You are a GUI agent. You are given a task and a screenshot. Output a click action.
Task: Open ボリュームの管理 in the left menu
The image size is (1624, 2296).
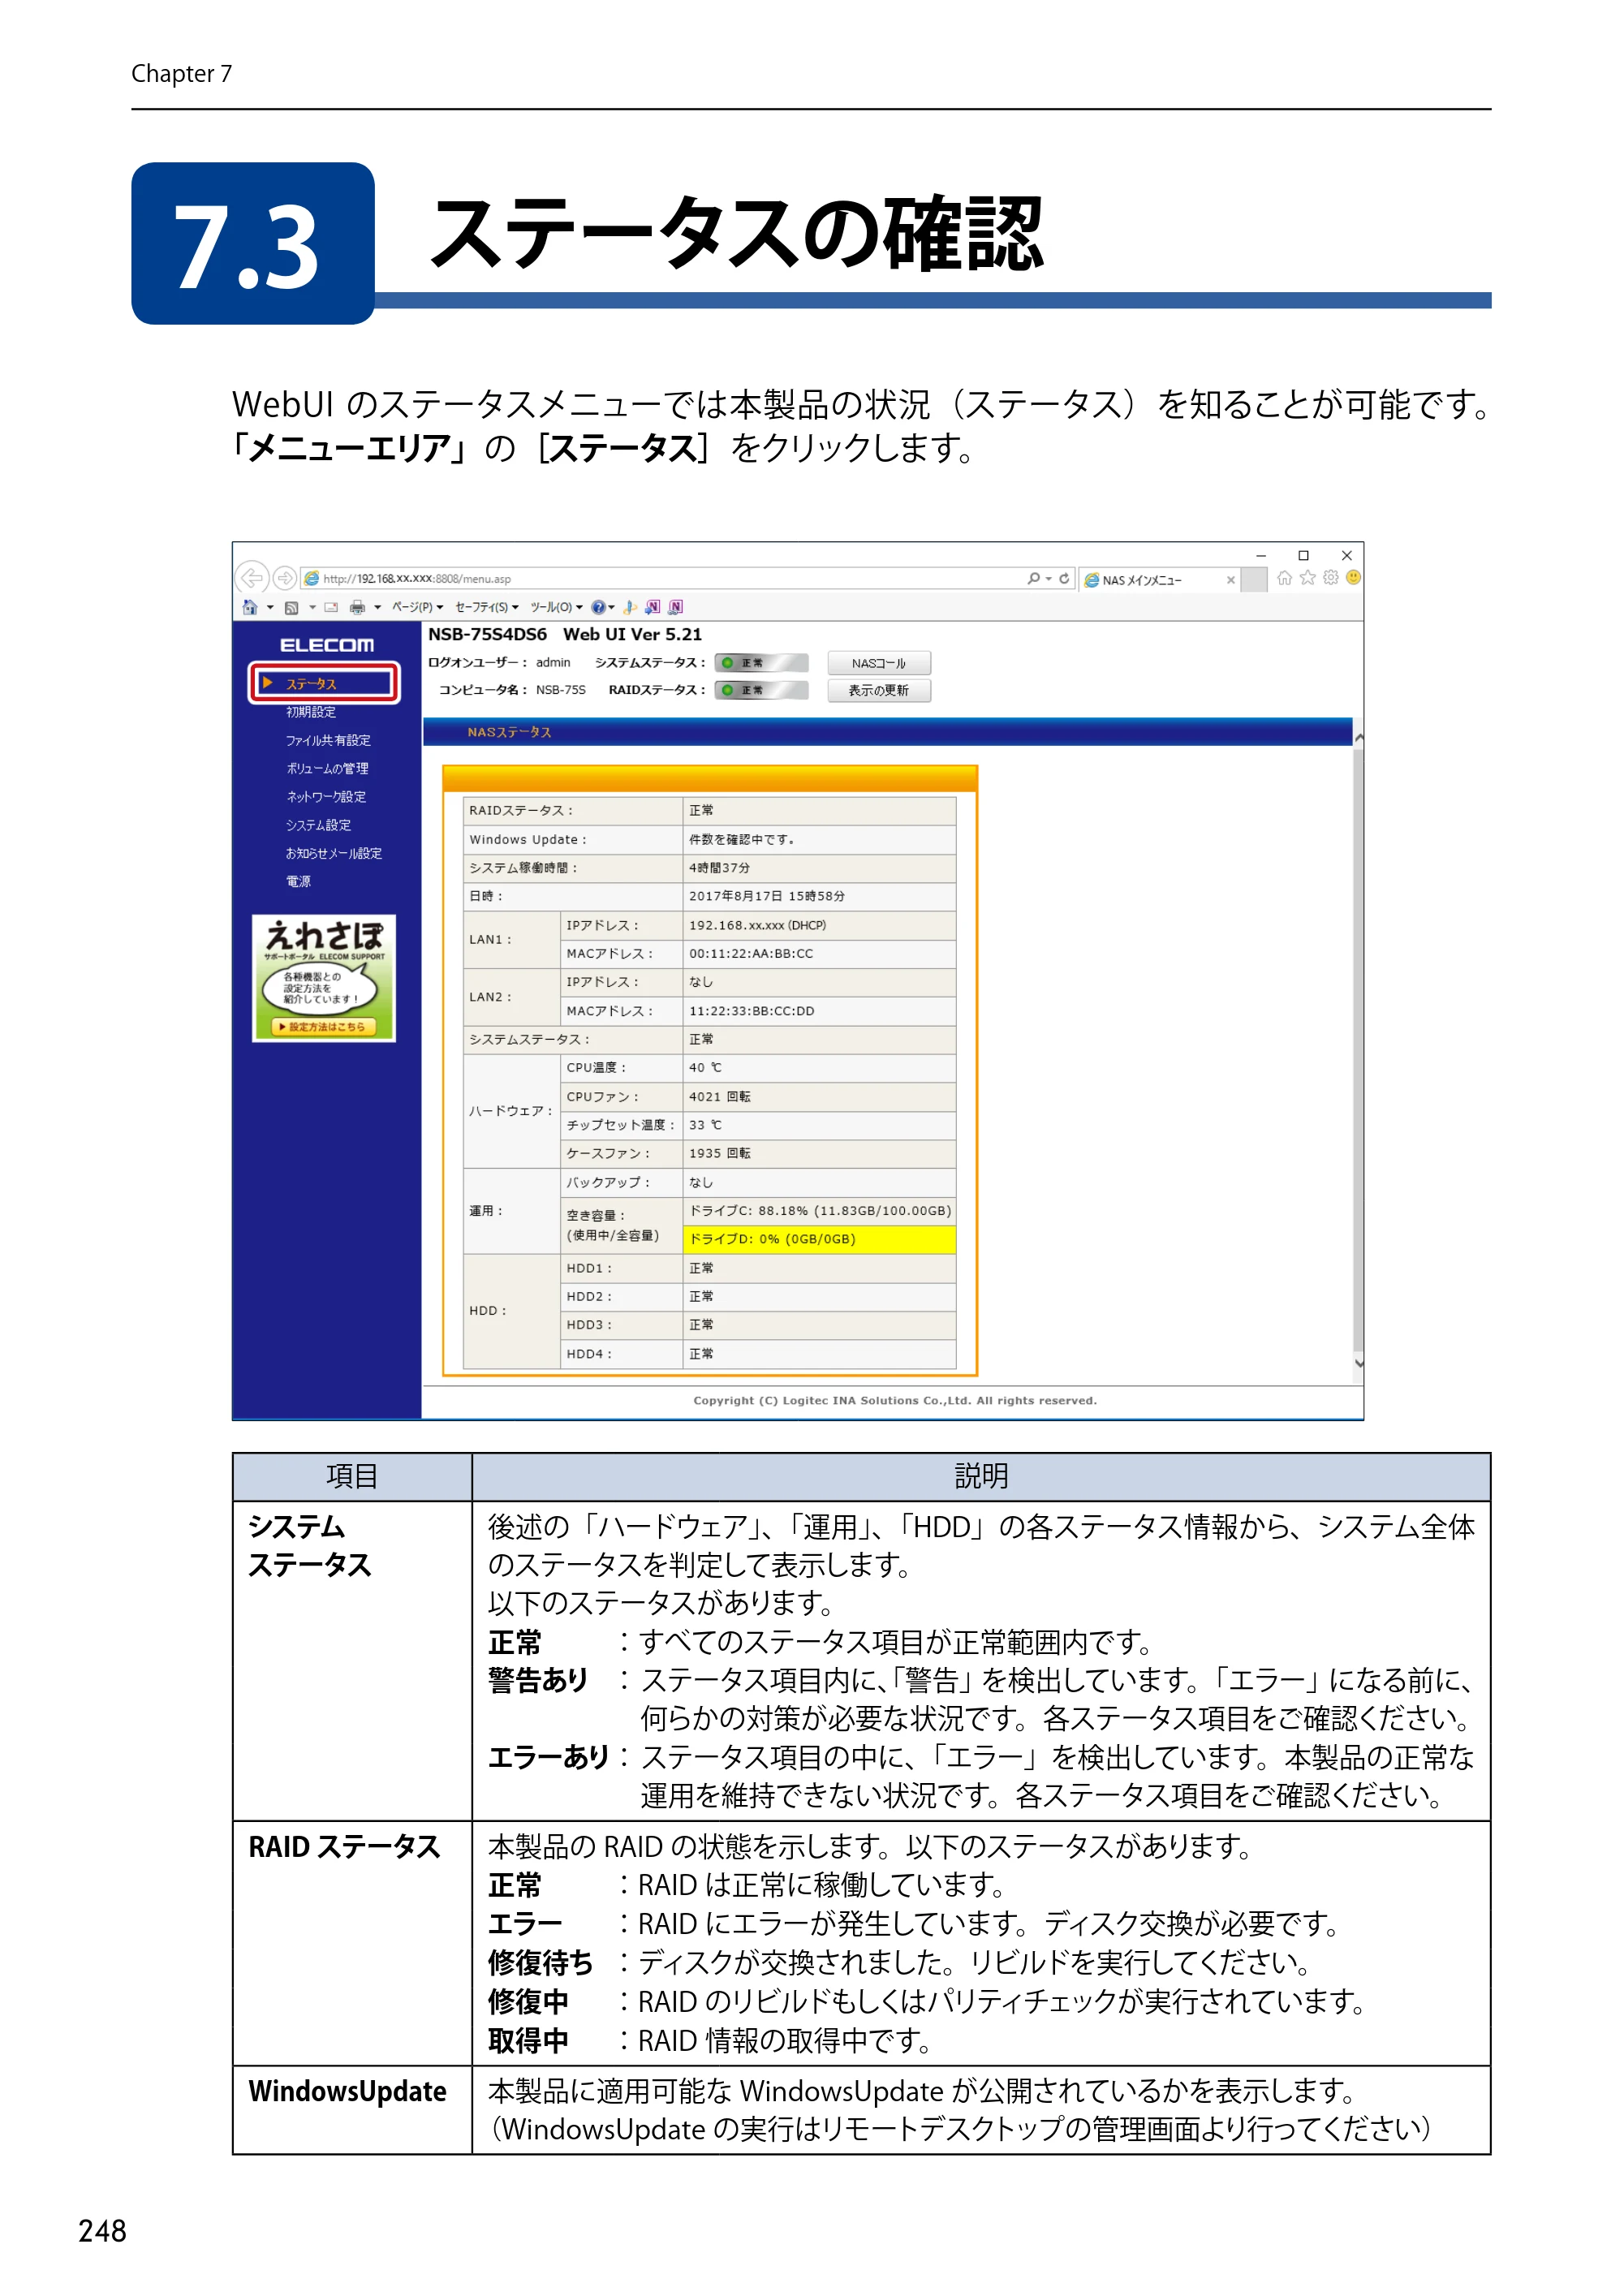click(x=327, y=768)
